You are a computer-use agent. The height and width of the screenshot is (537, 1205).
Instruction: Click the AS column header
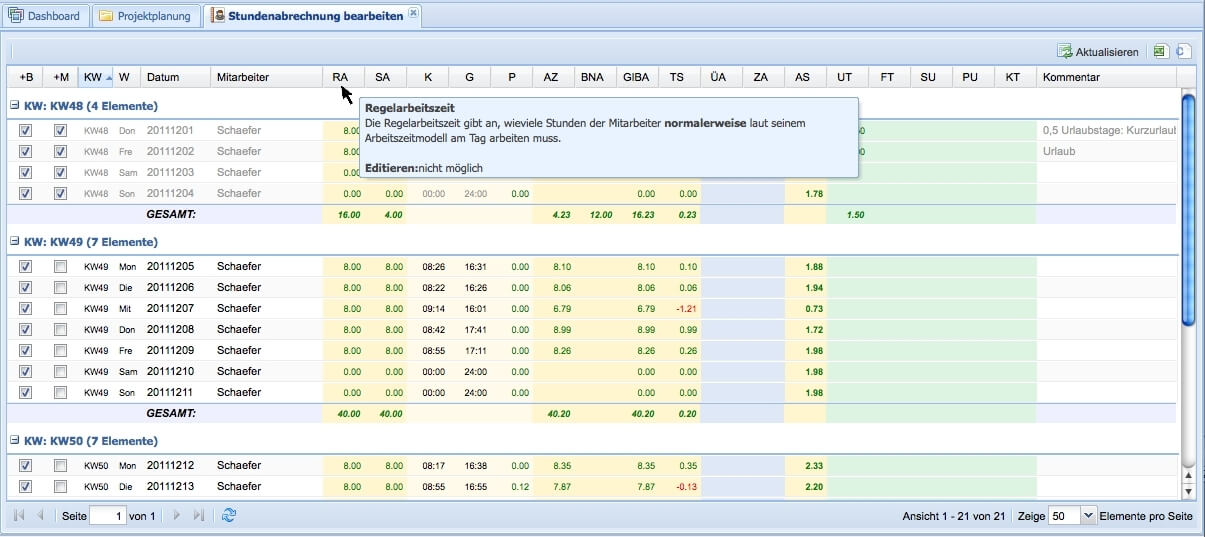click(x=805, y=77)
